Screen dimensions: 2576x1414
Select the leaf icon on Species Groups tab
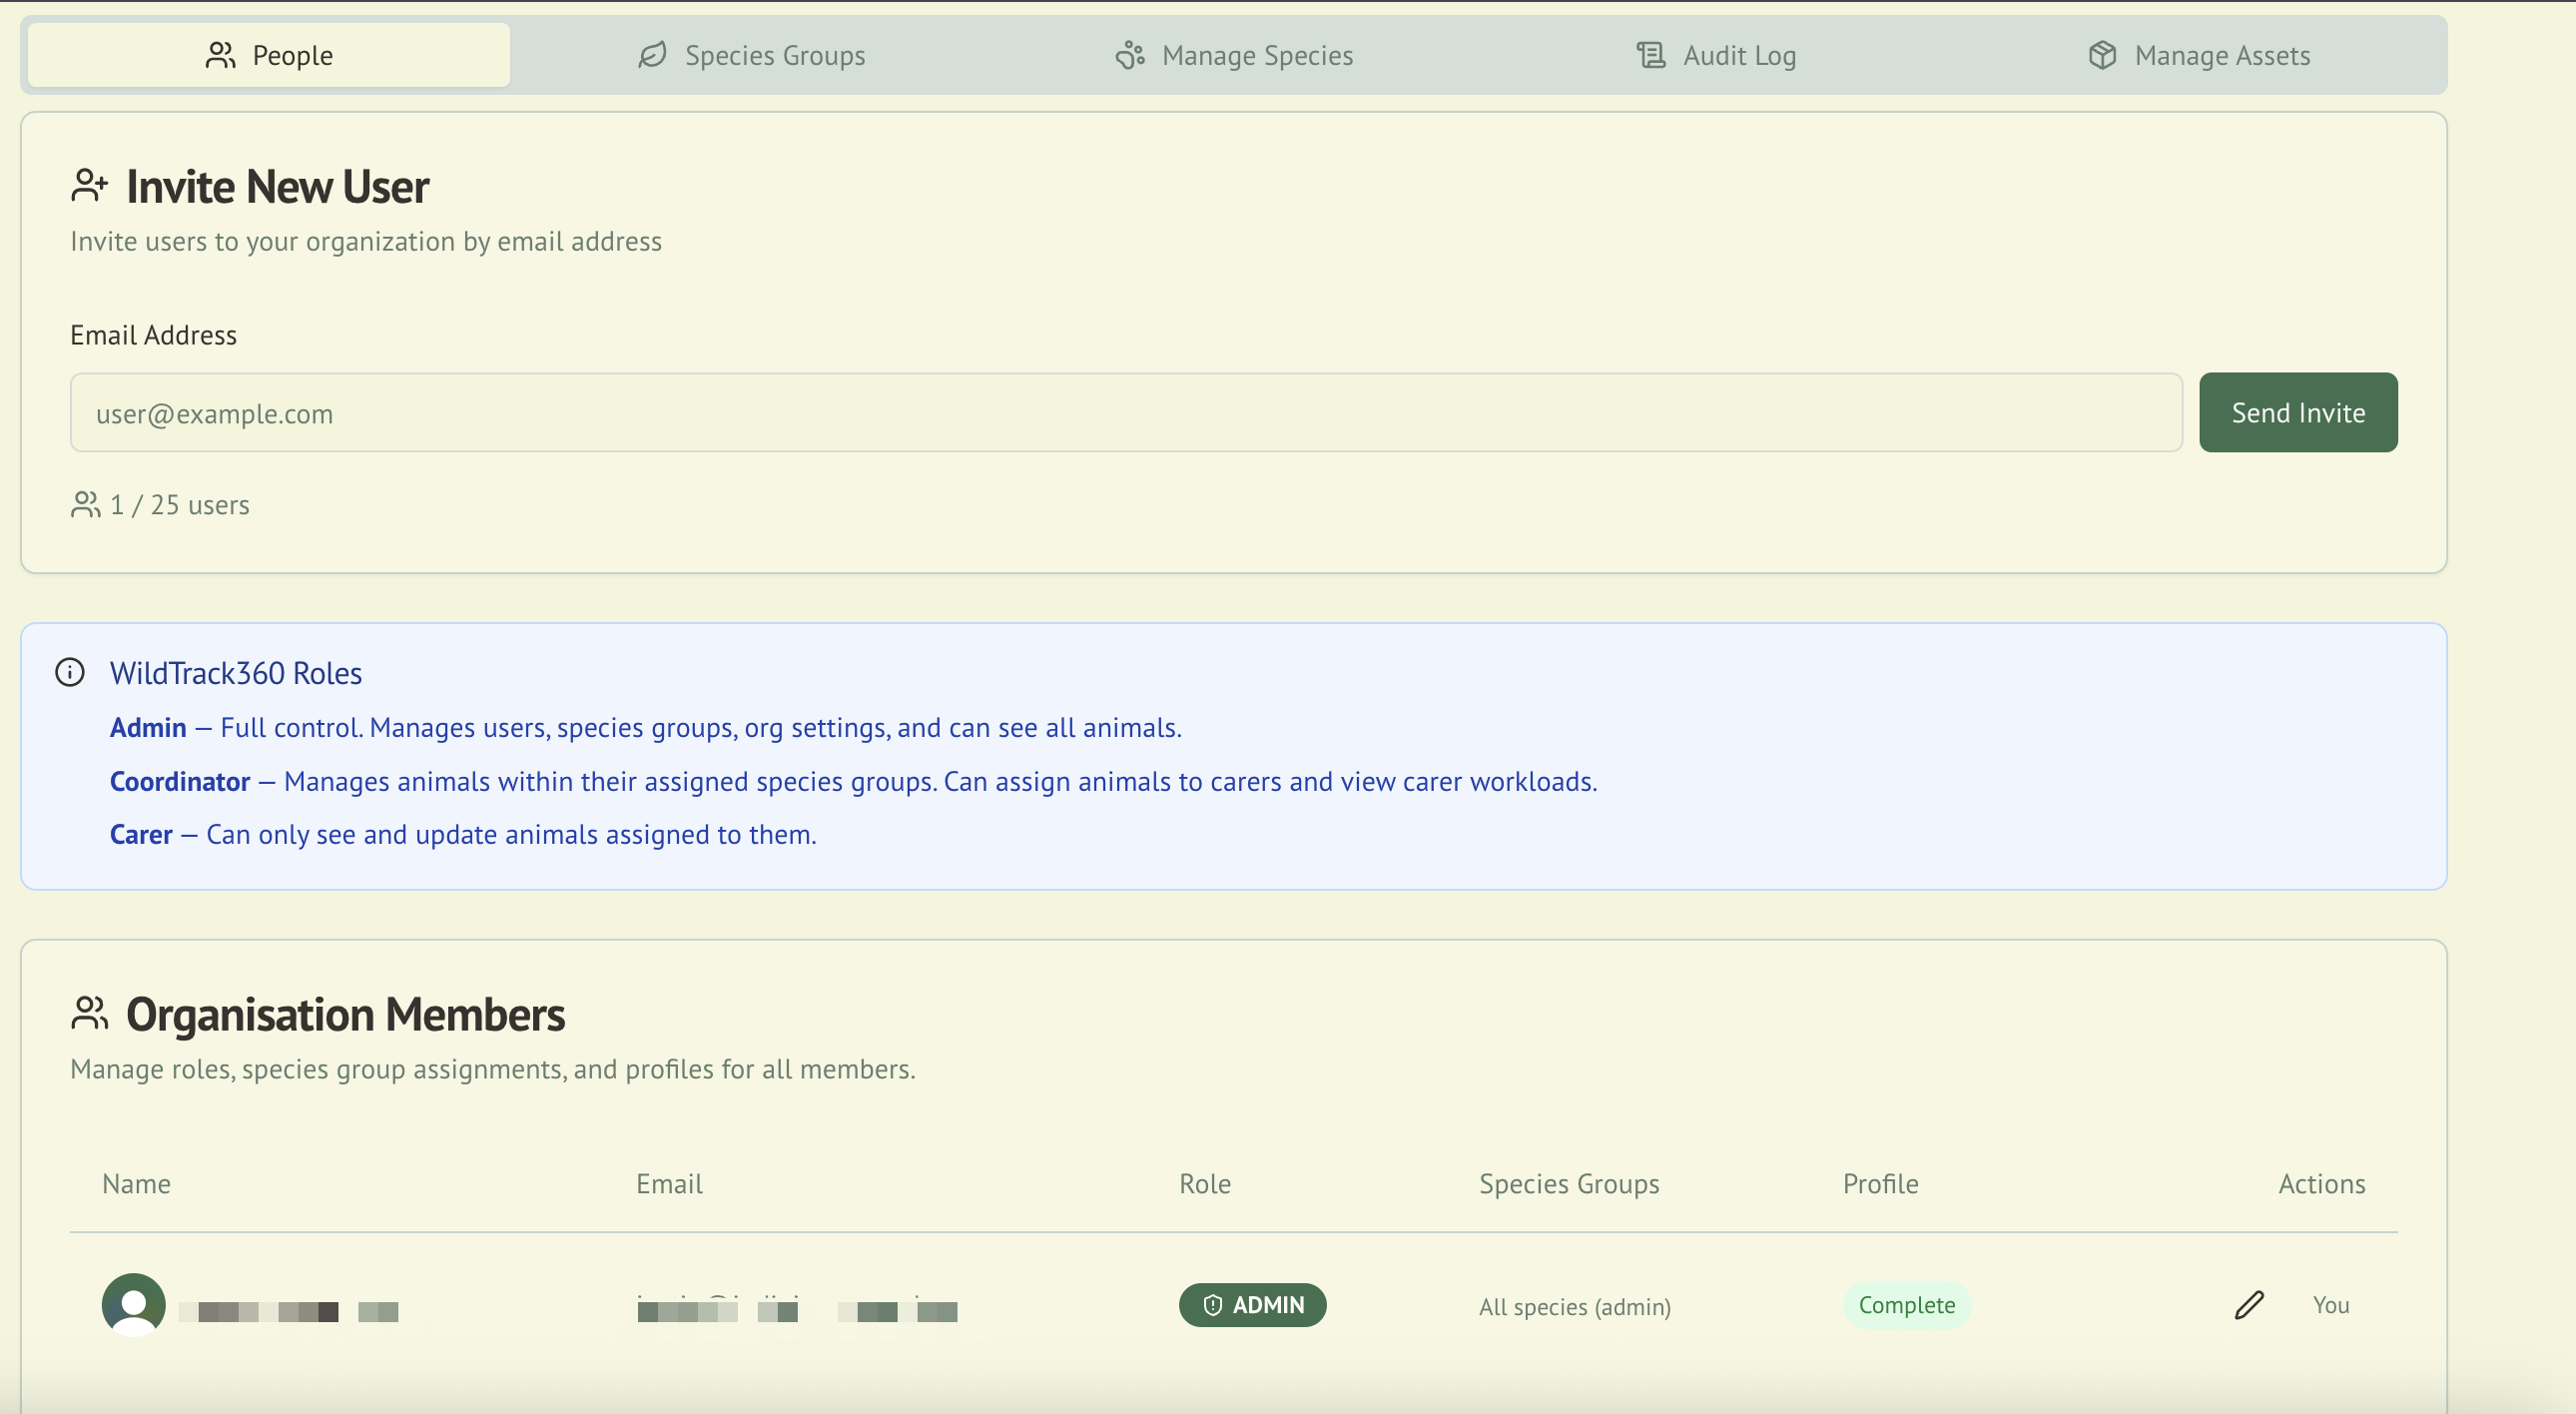pos(651,55)
